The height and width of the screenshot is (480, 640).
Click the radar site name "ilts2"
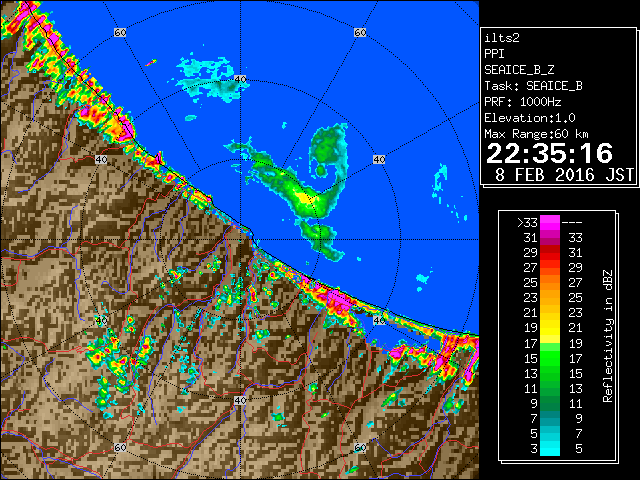(x=502, y=38)
